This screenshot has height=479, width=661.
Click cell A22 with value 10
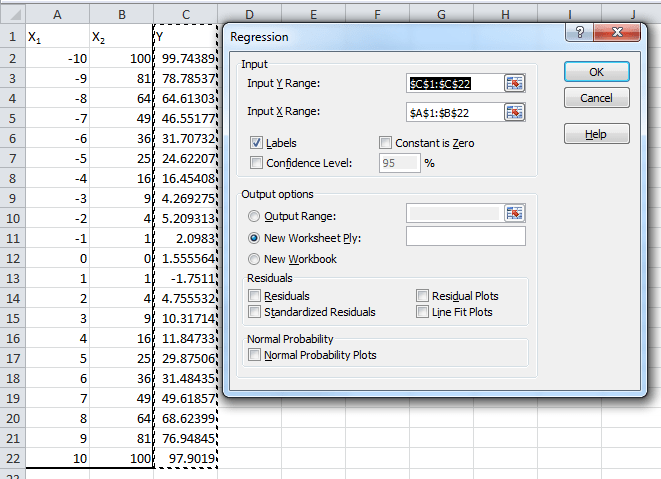click(57, 458)
